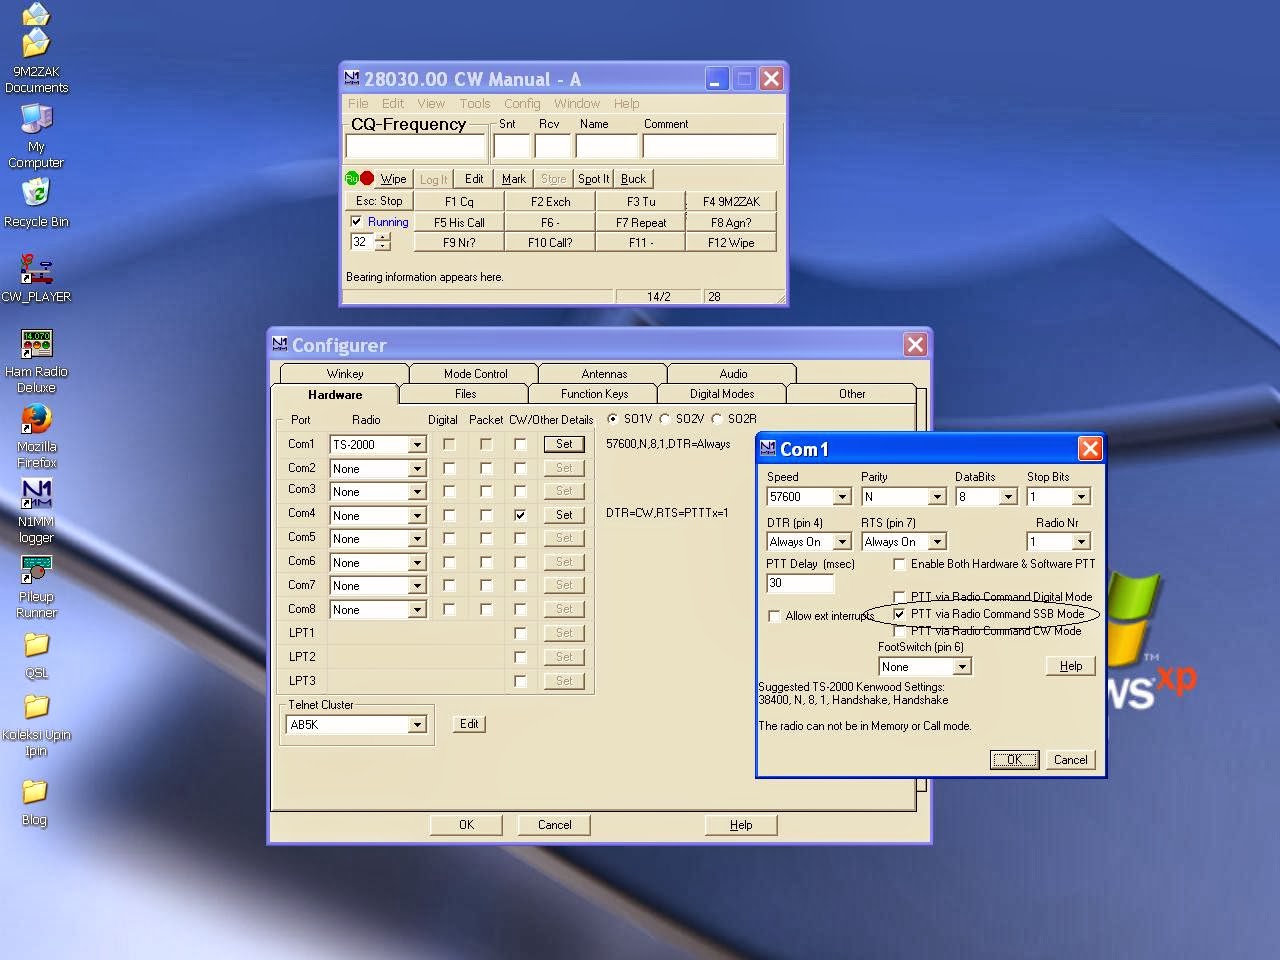Open DTR (pin 4) dropdown

pyautogui.click(x=842, y=542)
